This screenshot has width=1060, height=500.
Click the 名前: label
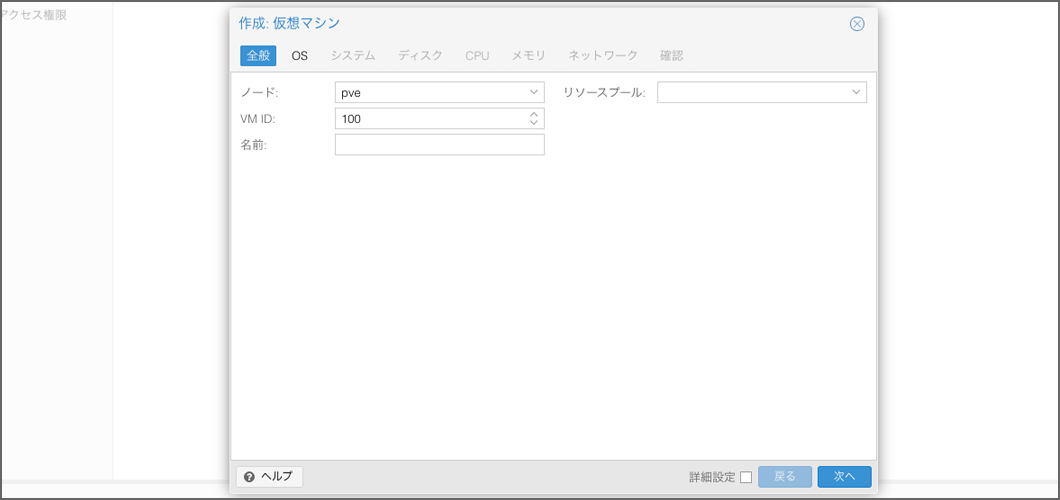point(254,144)
